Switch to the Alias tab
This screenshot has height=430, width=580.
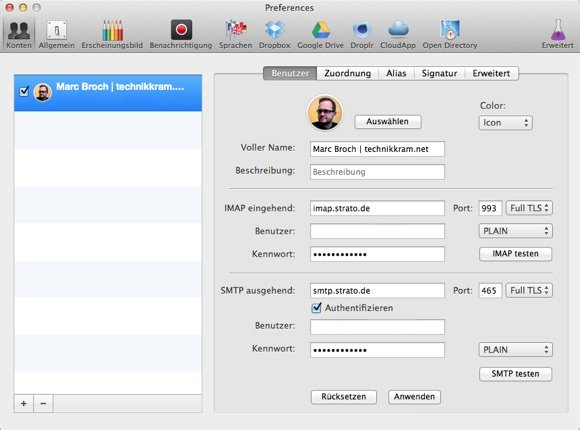[x=396, y=73]
